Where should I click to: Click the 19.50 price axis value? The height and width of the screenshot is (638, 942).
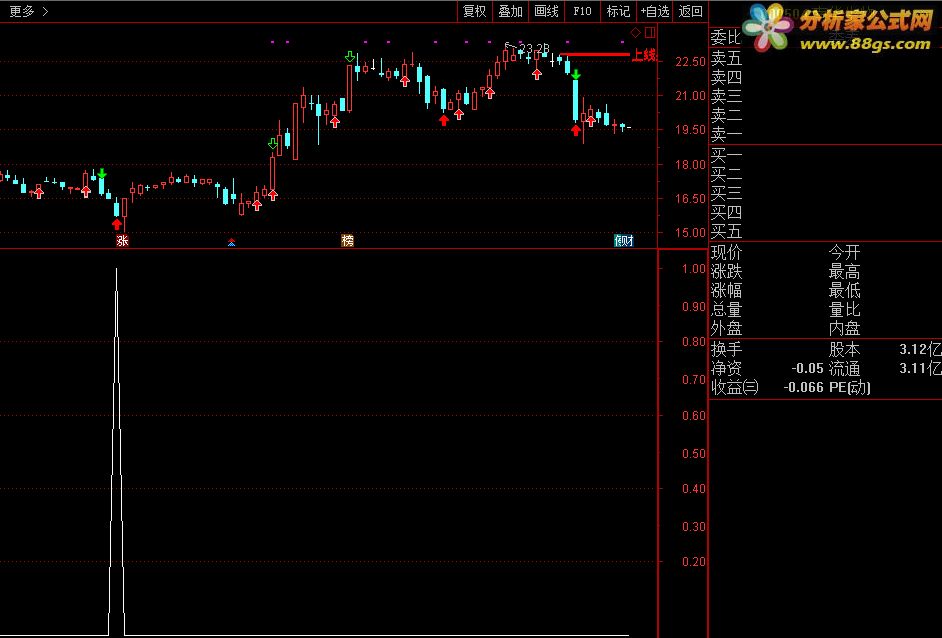690,130
